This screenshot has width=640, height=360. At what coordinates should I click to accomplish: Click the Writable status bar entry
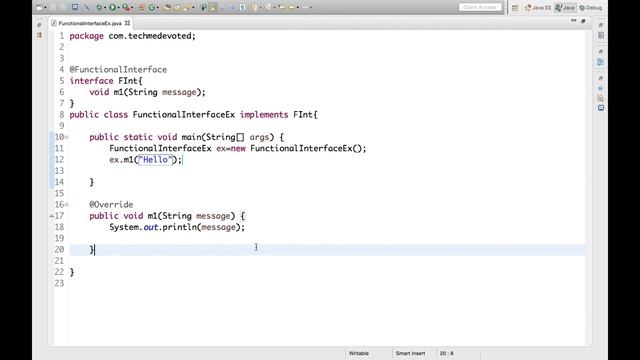[x=359, y=353]
